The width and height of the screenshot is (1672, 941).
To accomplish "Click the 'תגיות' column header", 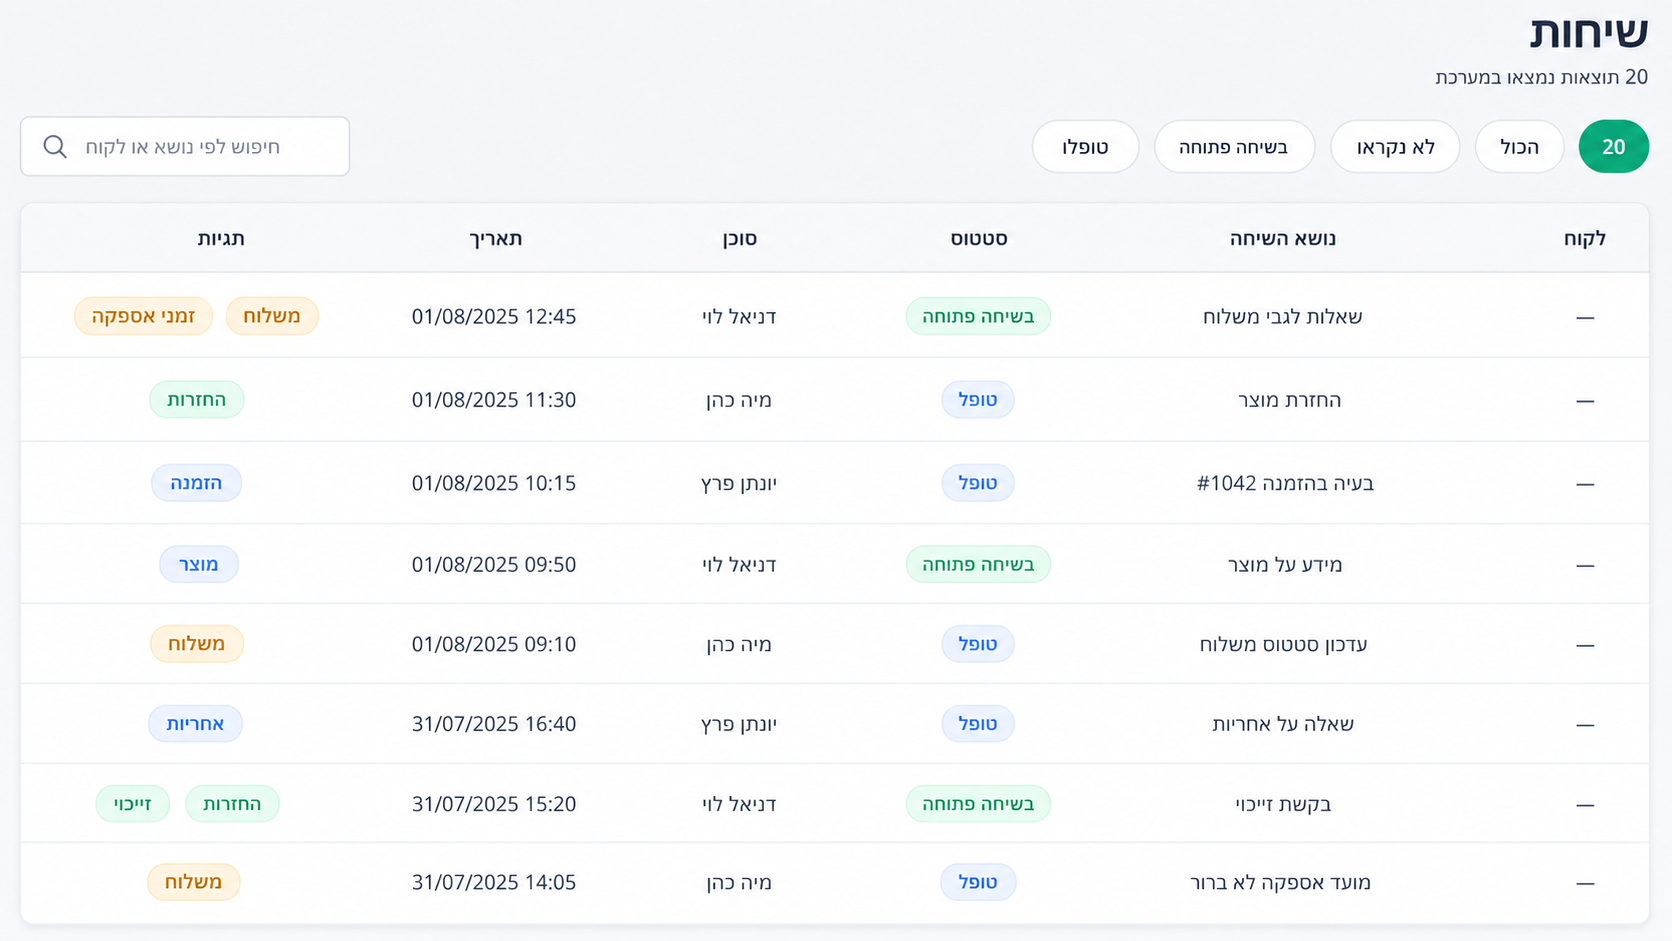I will pyautogui.click(x=221, y=238).
